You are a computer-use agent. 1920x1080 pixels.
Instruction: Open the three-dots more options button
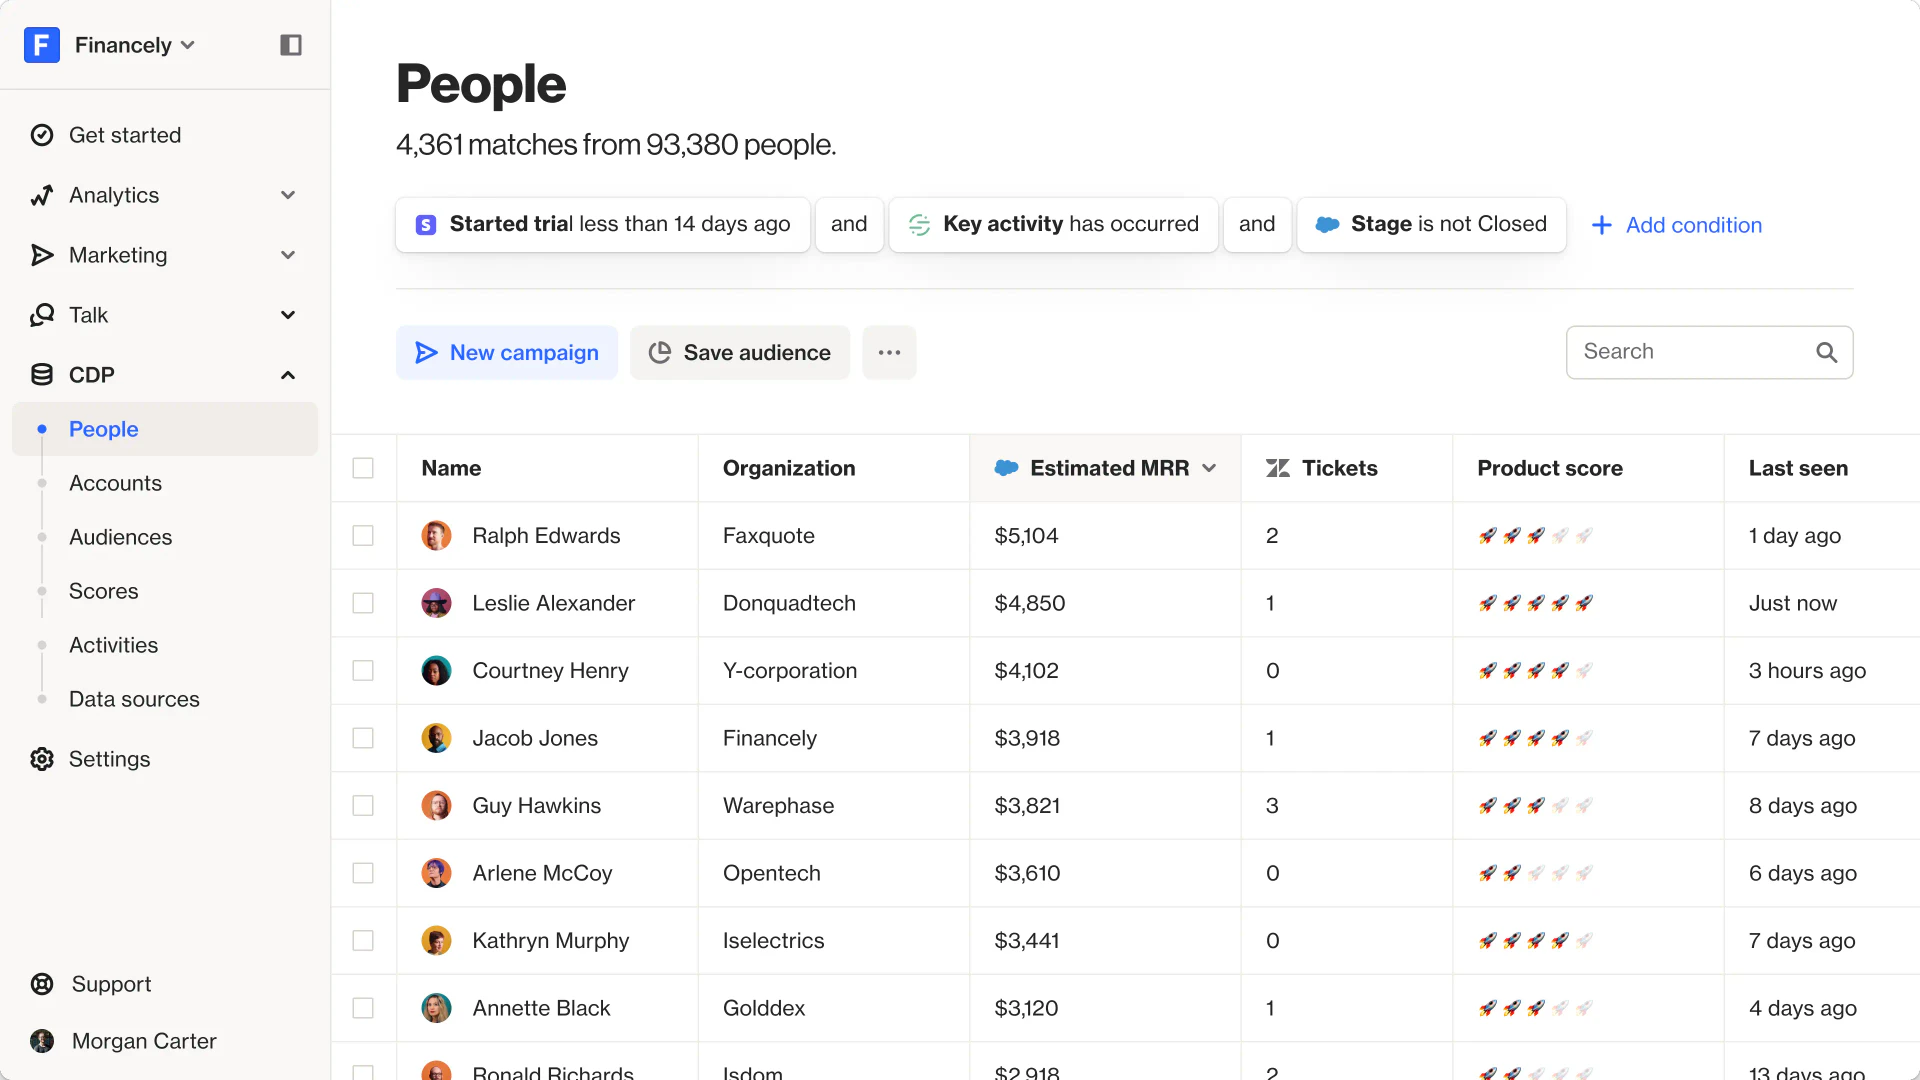coord(889,352)
